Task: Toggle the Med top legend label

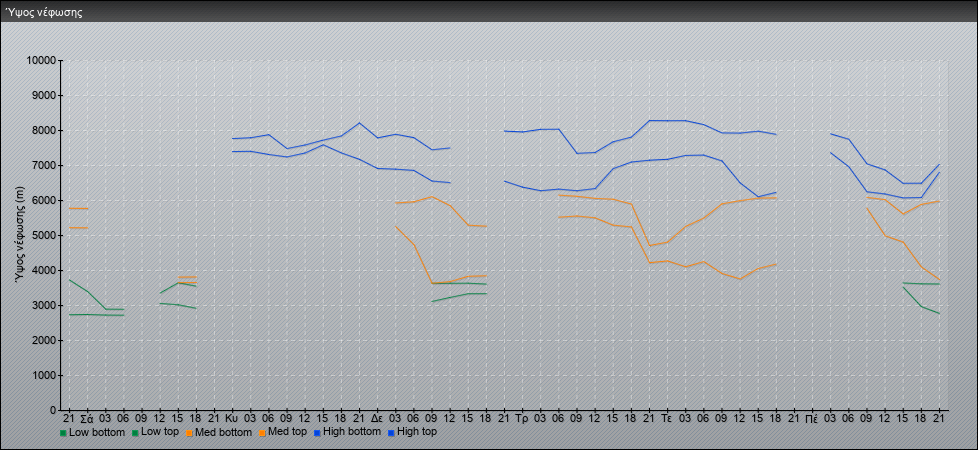Action: coord(288,432)
